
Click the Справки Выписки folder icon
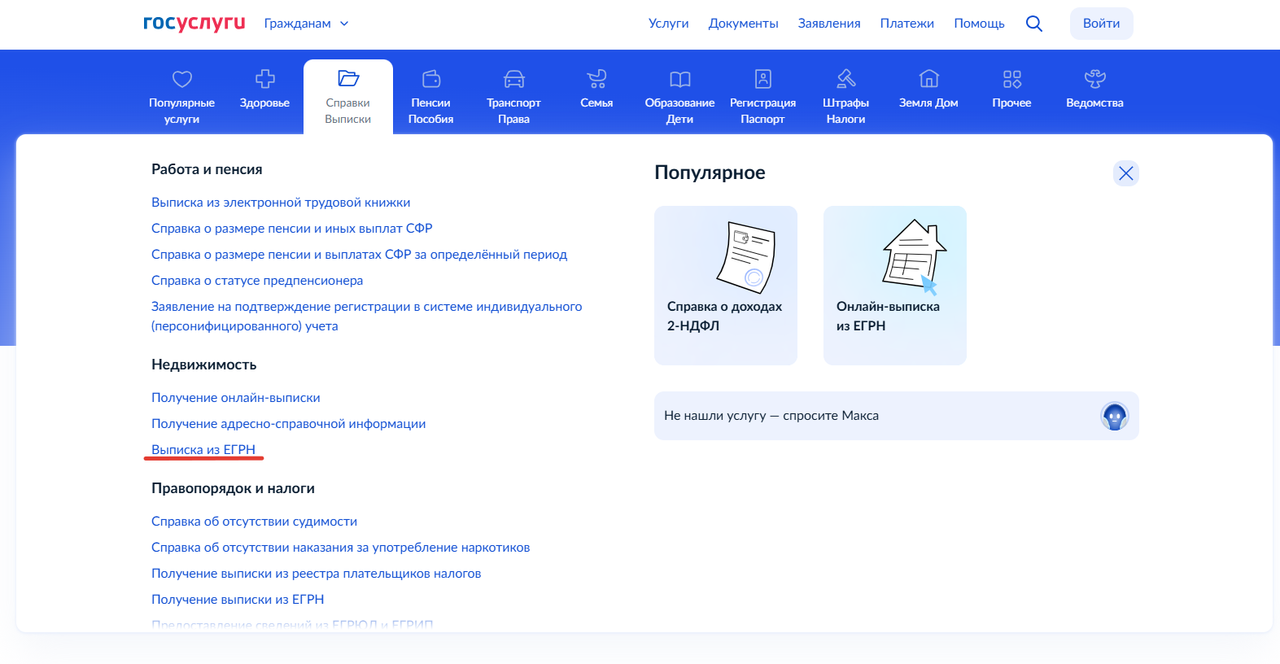(348, 79)
